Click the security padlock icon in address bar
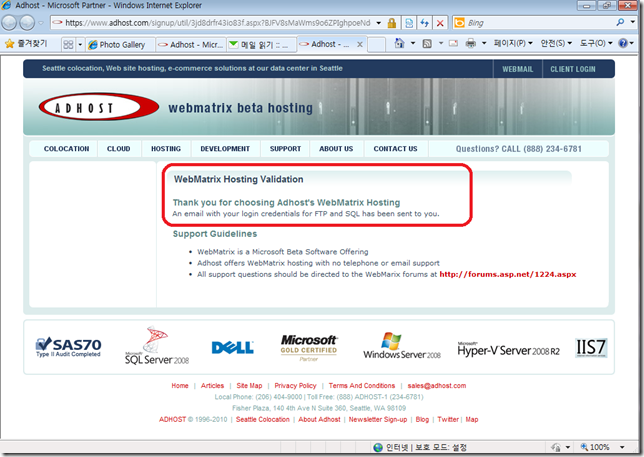Viewport: 644px width, 457px height. [x=392, y=23]
